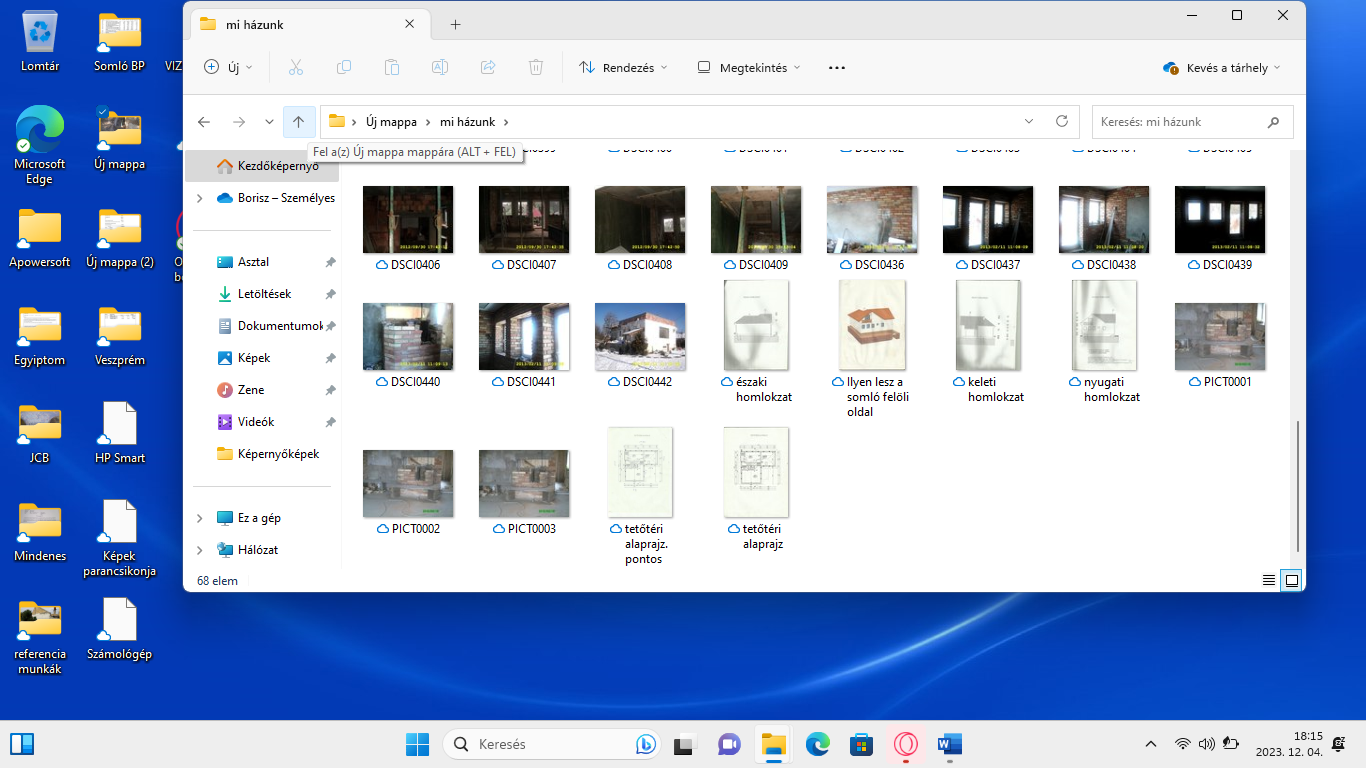Switch to the large thumbnails view toggle
The image size is (1366, 768).
coord(1292,580)
